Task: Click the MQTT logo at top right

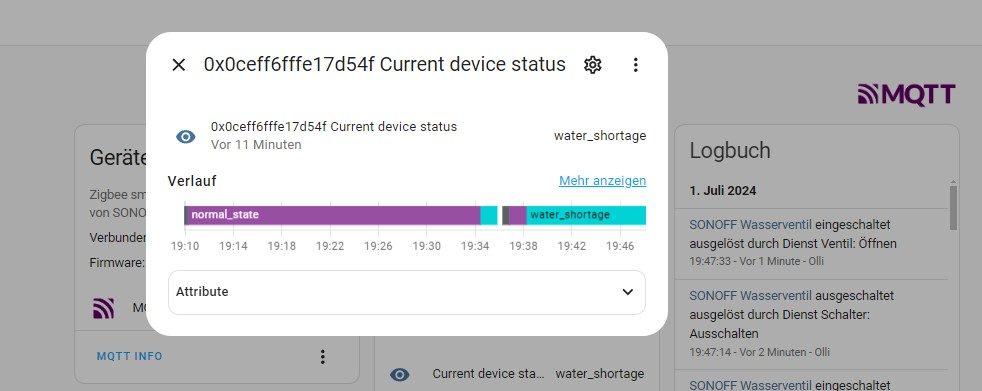Action: coord(906,95)
